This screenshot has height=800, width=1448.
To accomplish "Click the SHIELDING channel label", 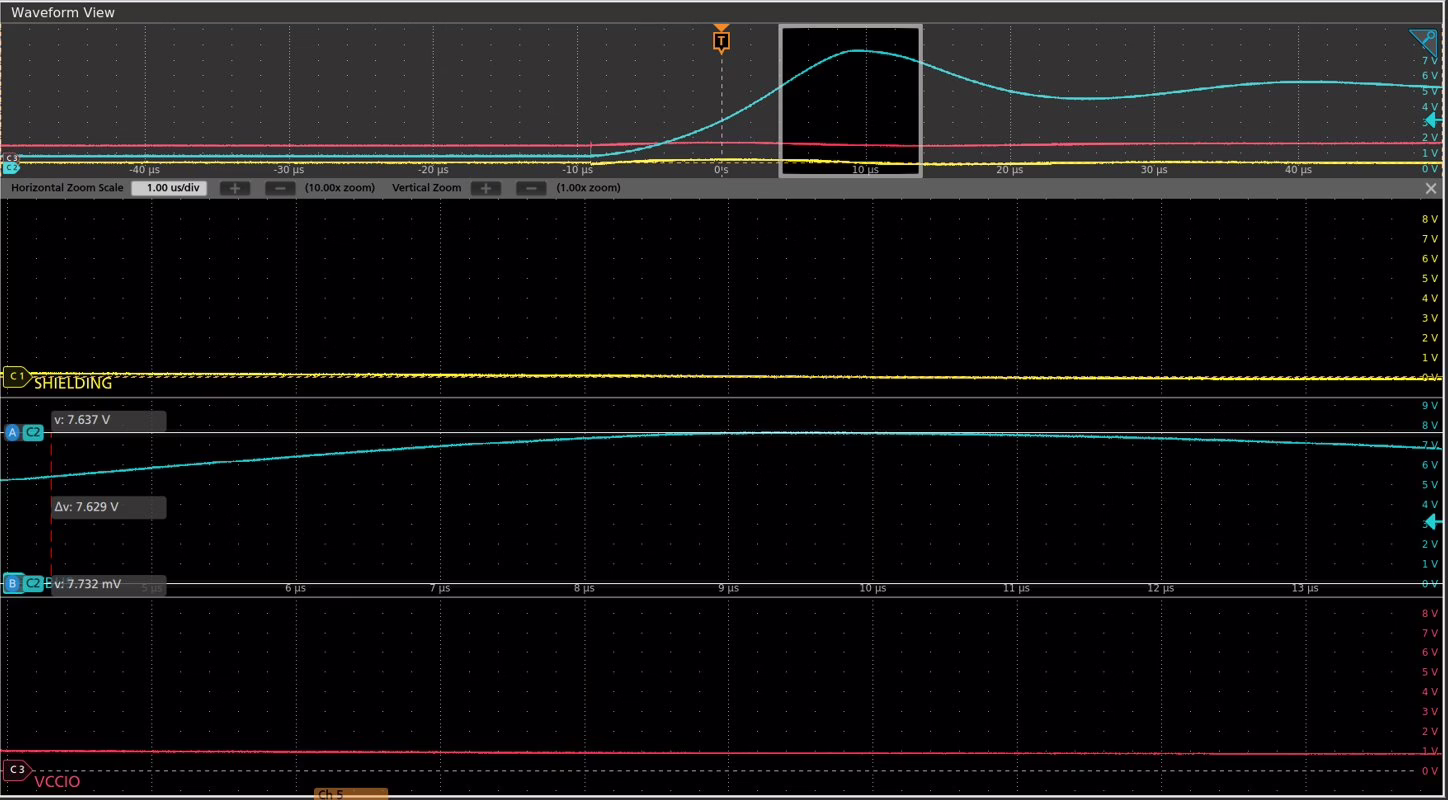I will coord(73,383).
